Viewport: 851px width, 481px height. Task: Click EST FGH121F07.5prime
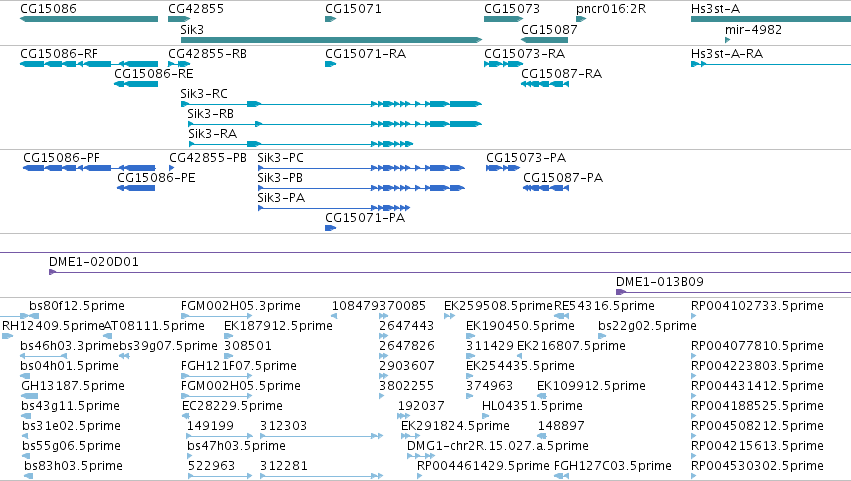tap(239, 366)
